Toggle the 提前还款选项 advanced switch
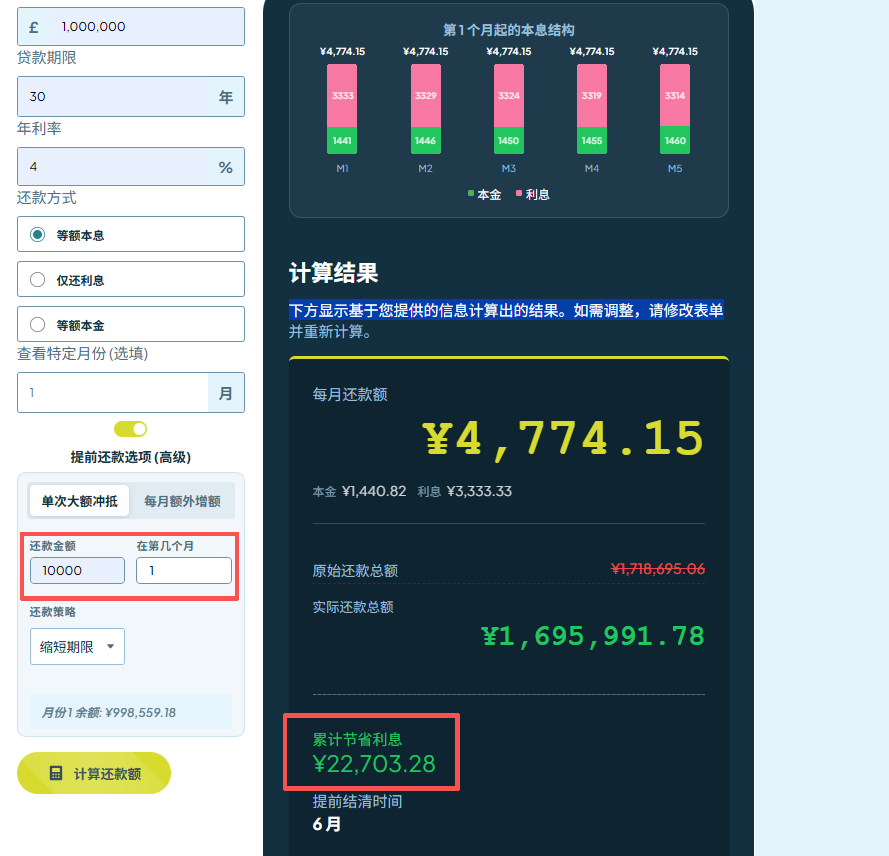The height and width of the screenshot is (856, 889). (130, 428)
